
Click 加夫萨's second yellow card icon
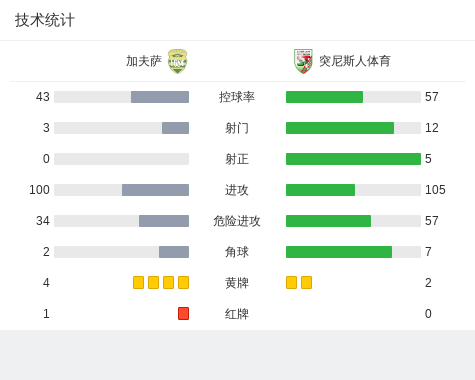tap(153, 282)
